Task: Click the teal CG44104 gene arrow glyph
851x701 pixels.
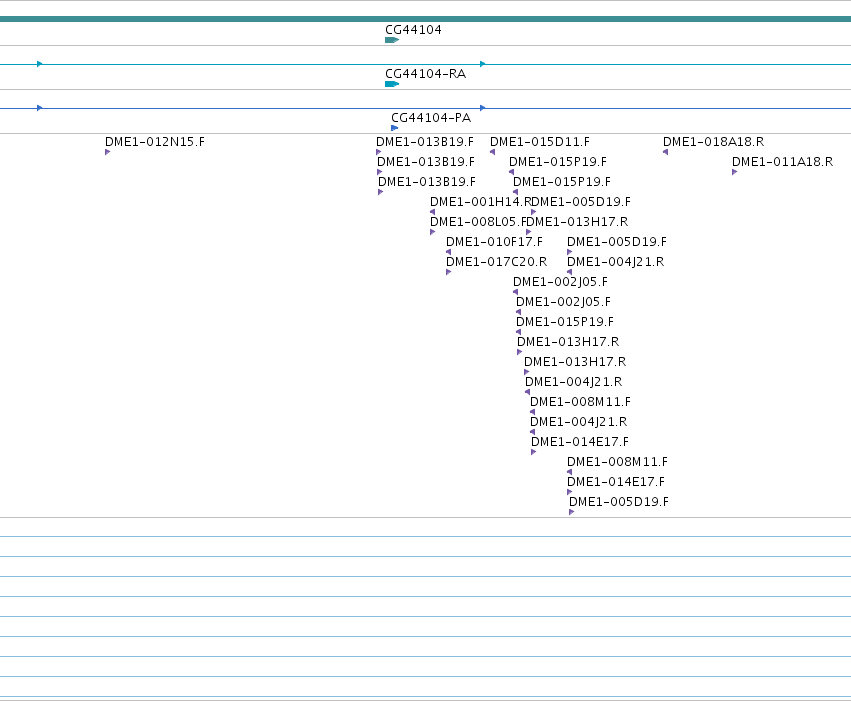Action: (392, 40)
